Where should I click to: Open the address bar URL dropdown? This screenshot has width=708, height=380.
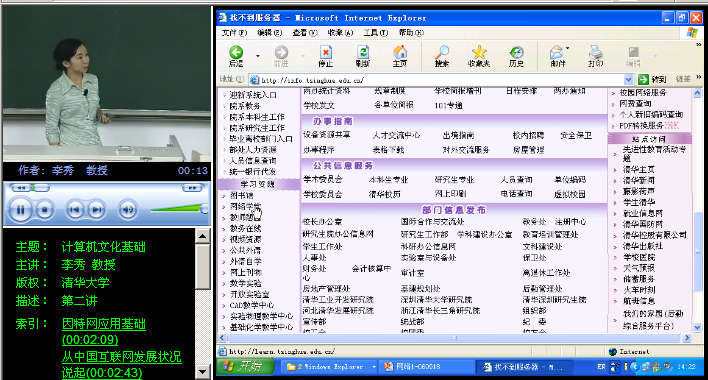tap(628, 80)
